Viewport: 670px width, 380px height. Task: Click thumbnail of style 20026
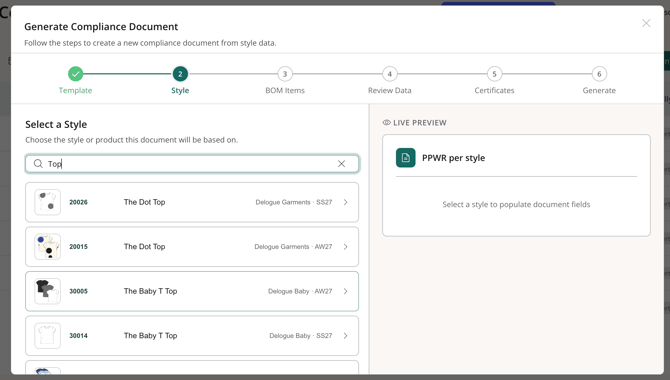[47, 202]
